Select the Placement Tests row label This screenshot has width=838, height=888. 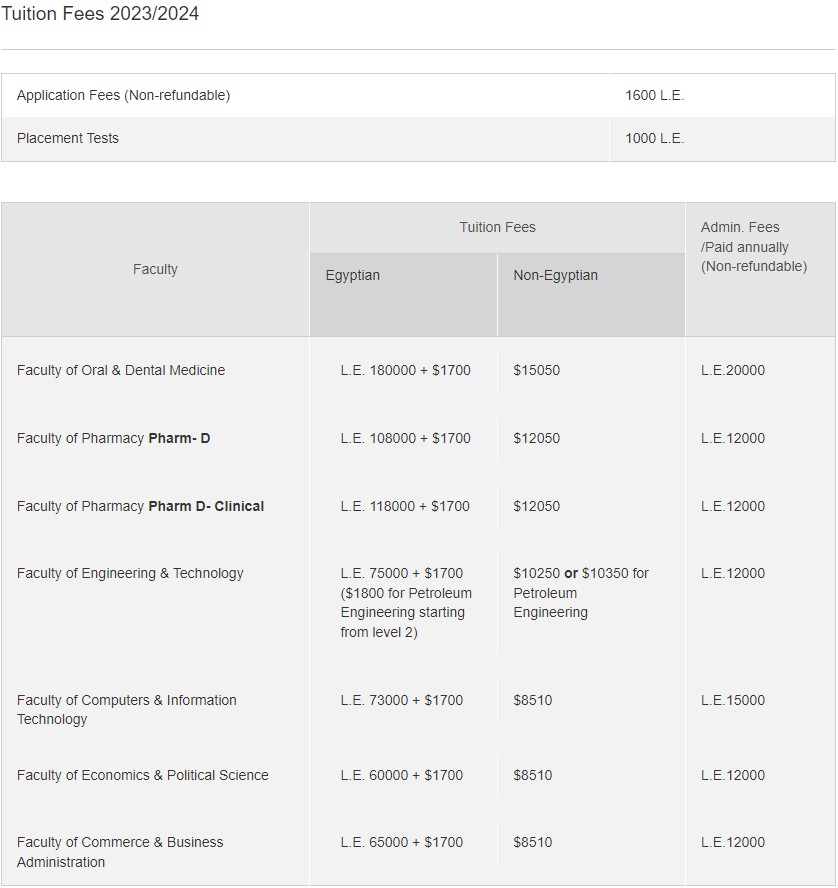[x=68, y=138]
